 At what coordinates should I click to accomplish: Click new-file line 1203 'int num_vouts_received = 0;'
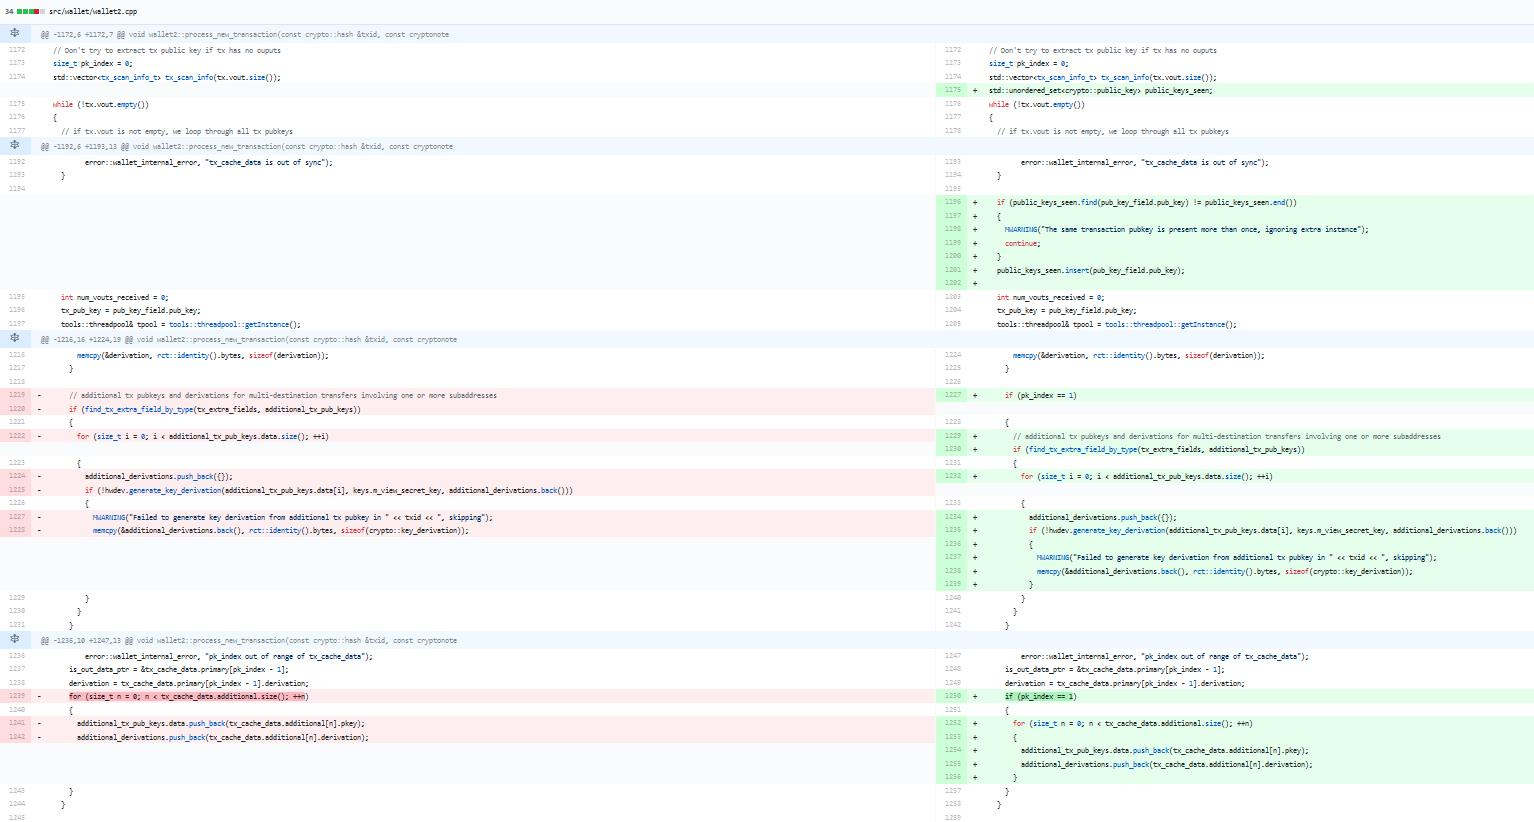(x=1050, y=297)
